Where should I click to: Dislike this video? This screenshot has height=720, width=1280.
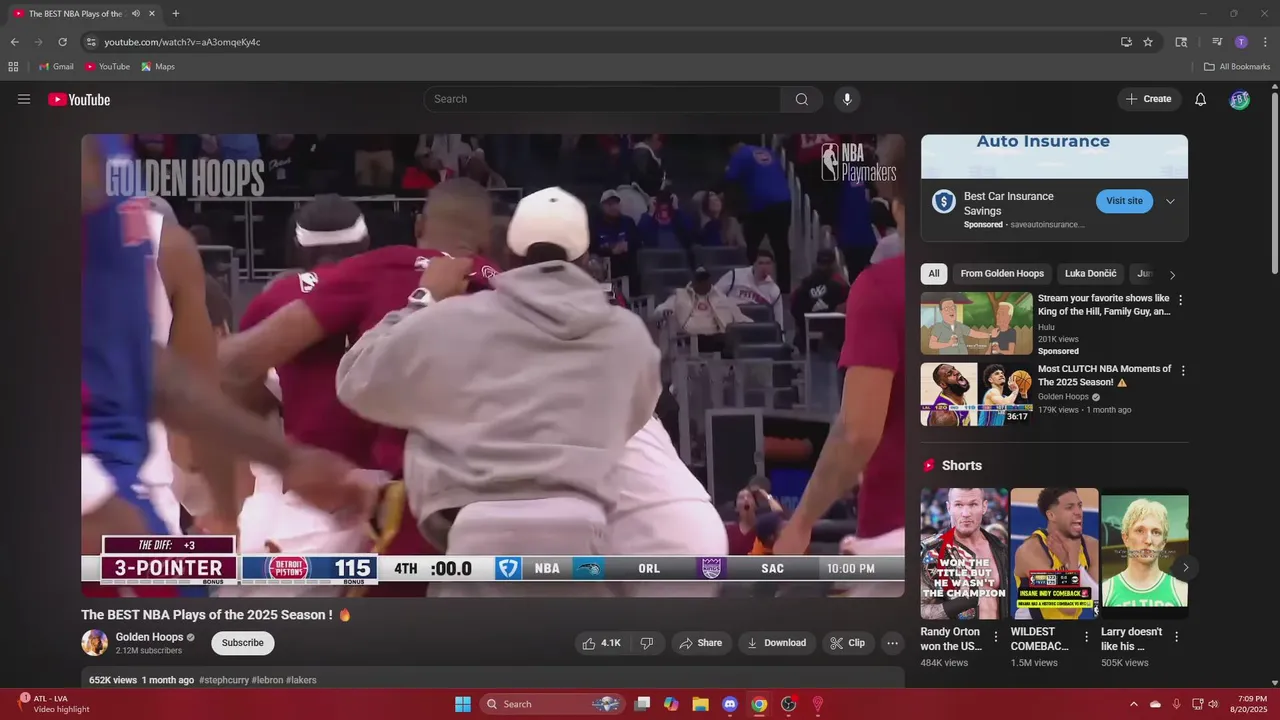(647, 643)
